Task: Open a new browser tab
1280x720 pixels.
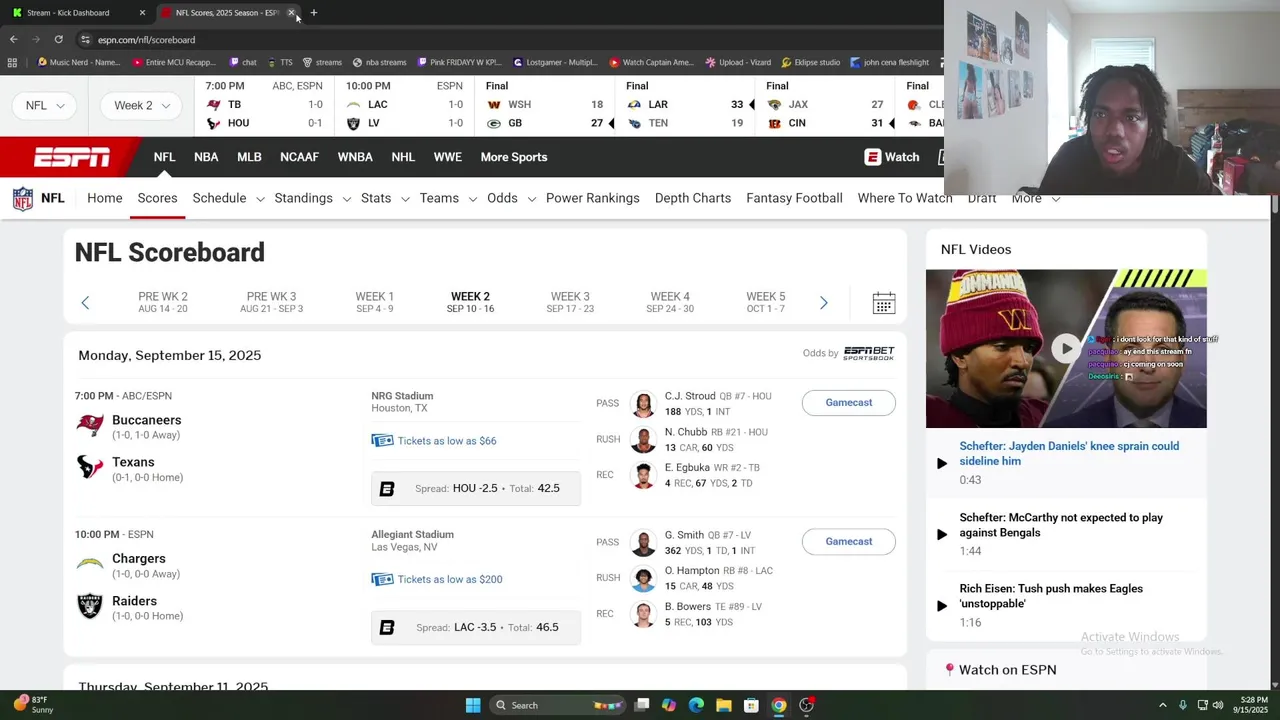Action: [x=313, y=13]
